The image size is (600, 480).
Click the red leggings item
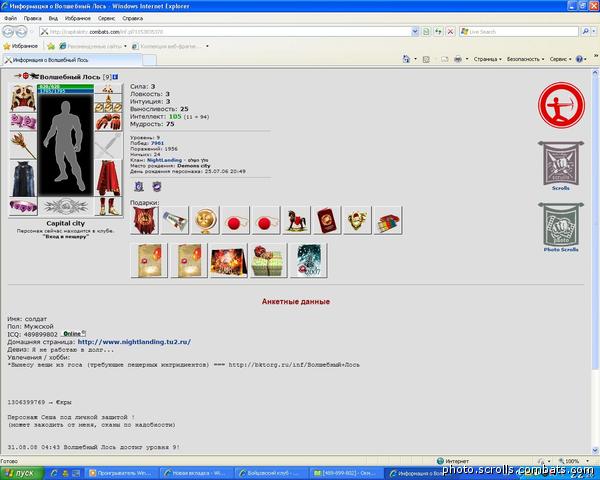pos(108,178)
